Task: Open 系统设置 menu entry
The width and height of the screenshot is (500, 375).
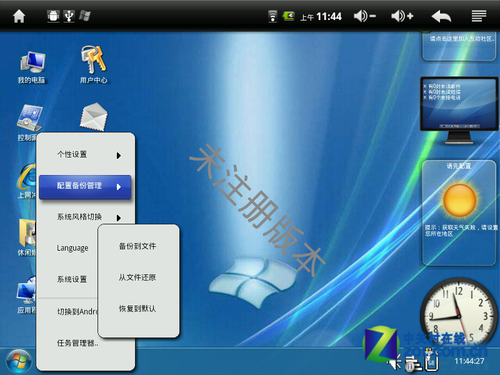Action: pyautogui.click(x=72, y=279)
